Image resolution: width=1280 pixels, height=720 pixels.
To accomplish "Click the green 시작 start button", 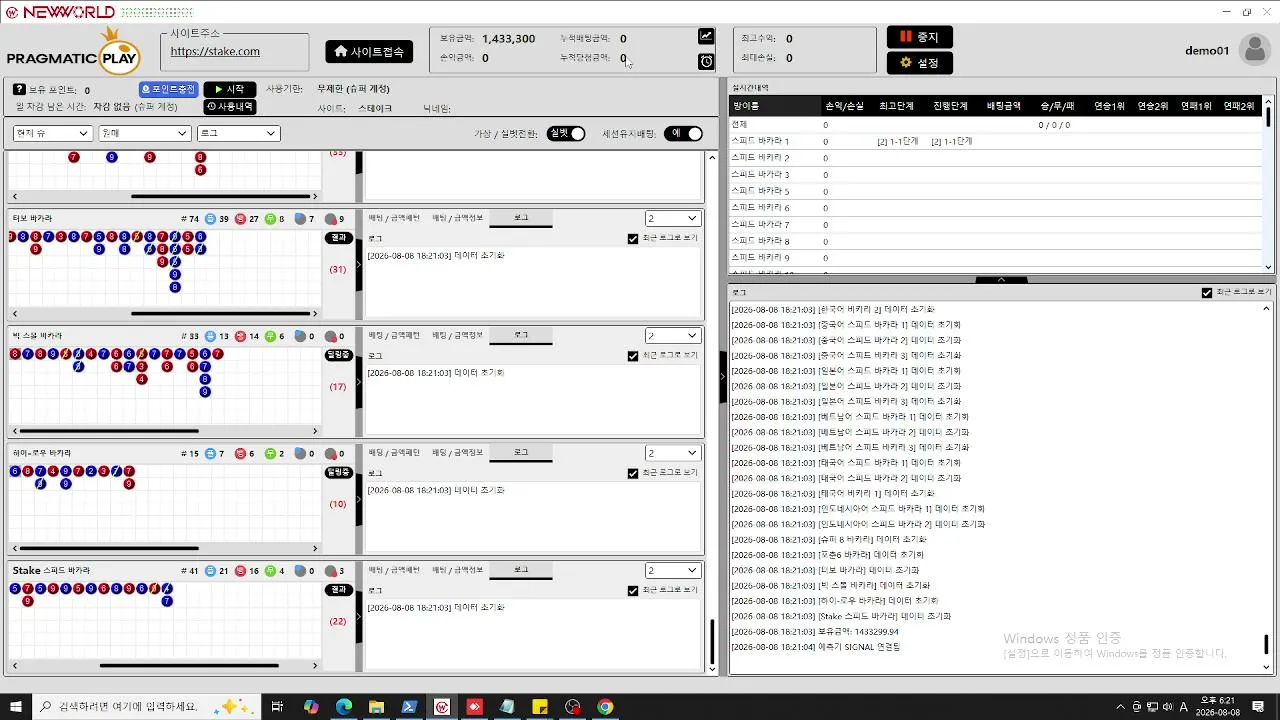I will pyautogui.click(x=230, y=89).
